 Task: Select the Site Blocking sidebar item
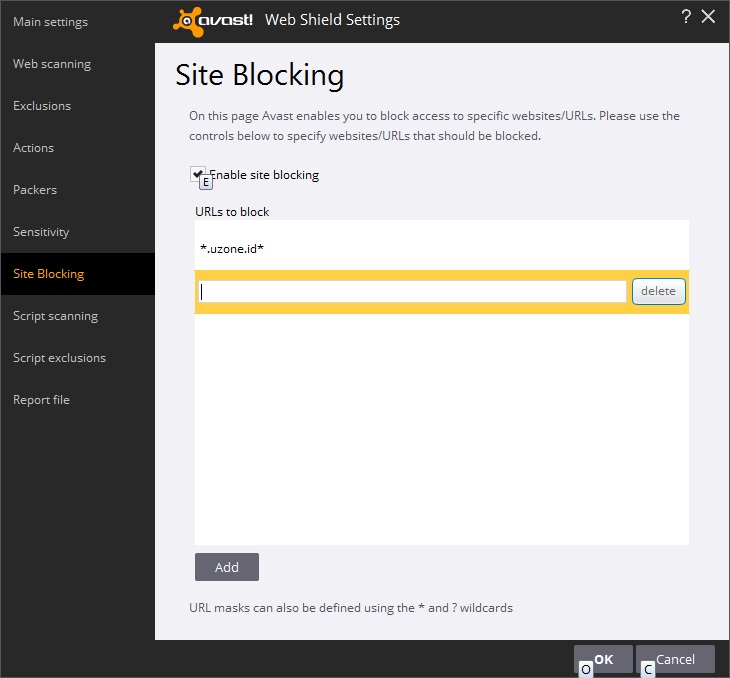tap(77, 274)
